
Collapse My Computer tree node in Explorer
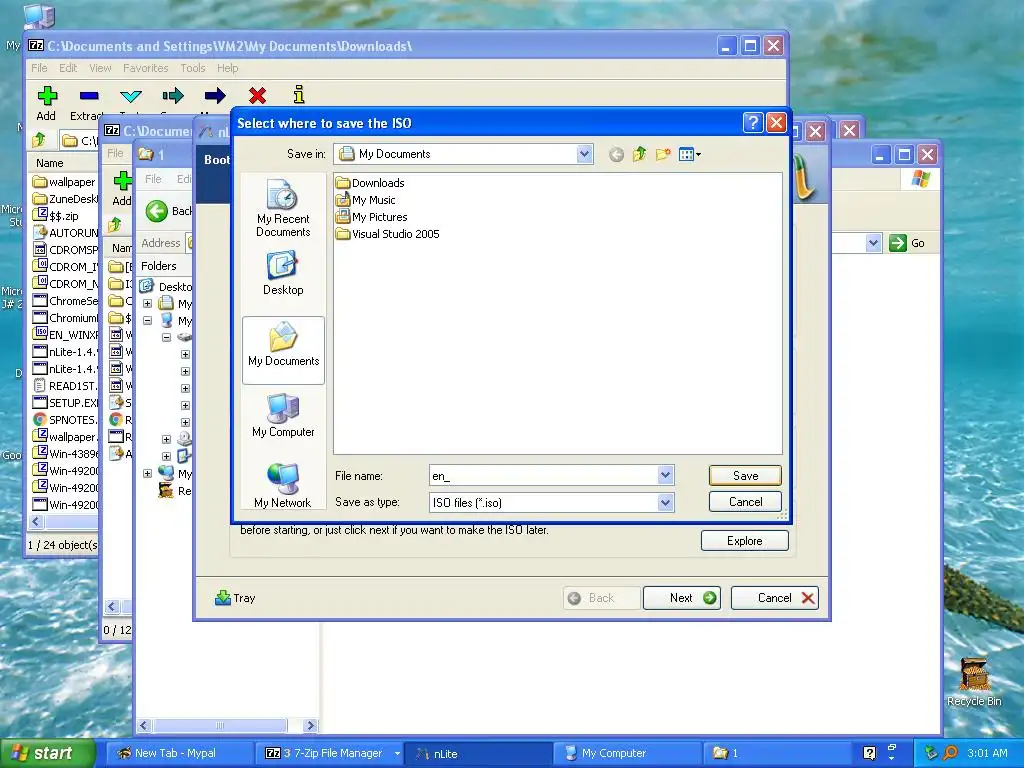(148, 321)
